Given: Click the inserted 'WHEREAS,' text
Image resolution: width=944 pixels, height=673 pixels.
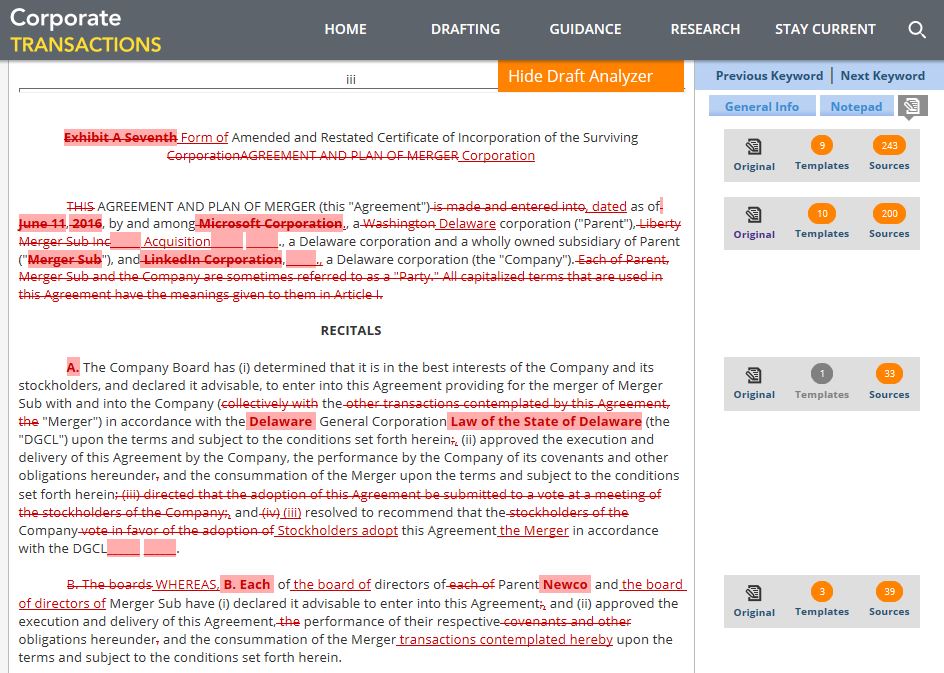Looking at the screenshot, I should tap(187, 585).
